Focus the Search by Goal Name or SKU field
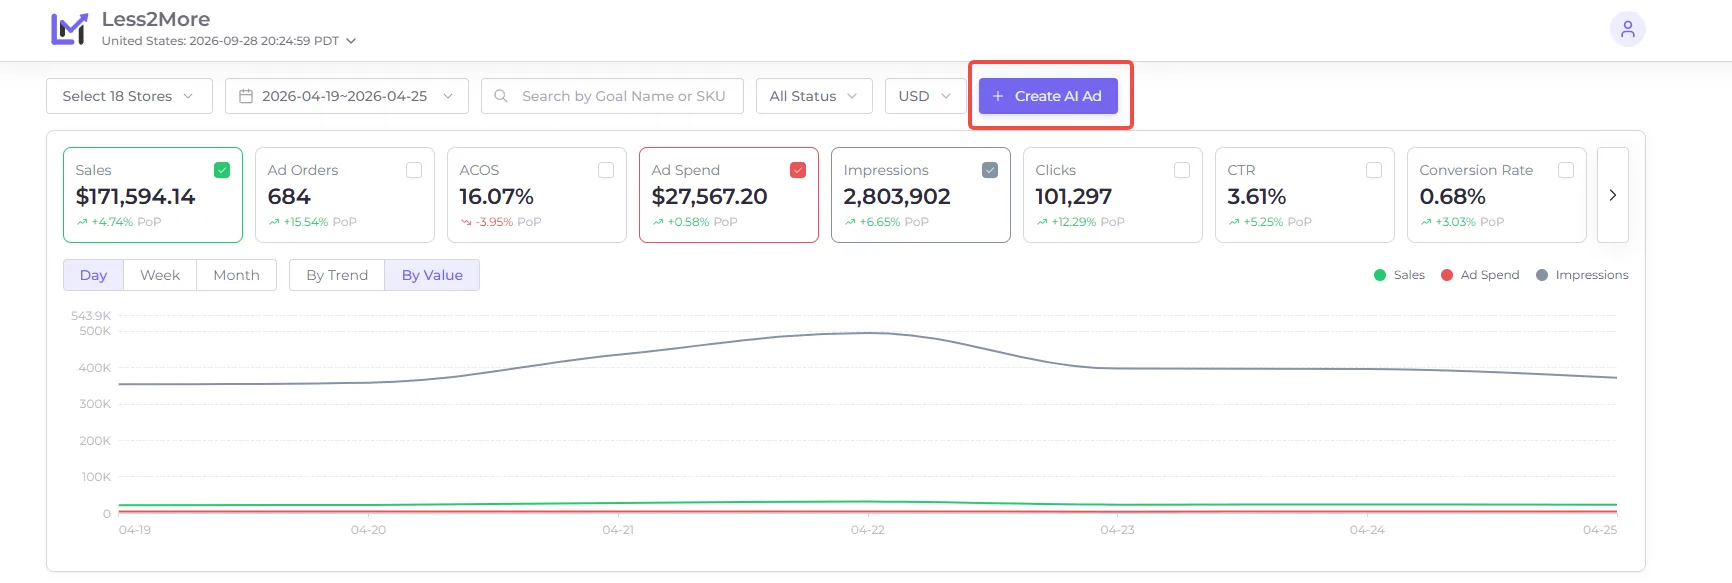1732x583 pixels. click(x=612, y=96)
